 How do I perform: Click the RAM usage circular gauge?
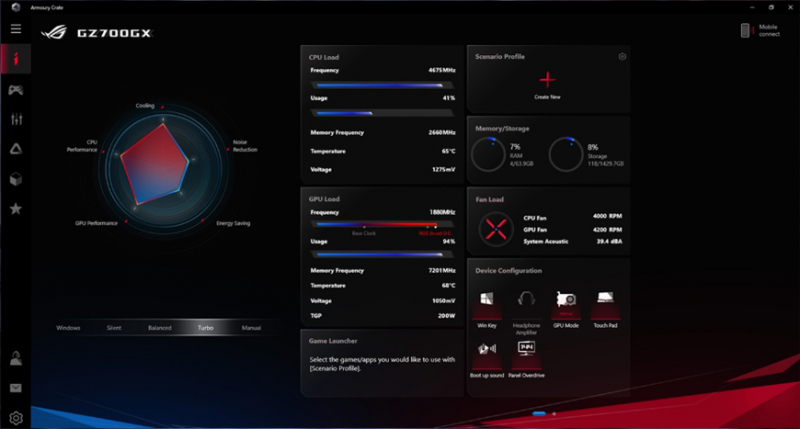click(x=488, y=154)
